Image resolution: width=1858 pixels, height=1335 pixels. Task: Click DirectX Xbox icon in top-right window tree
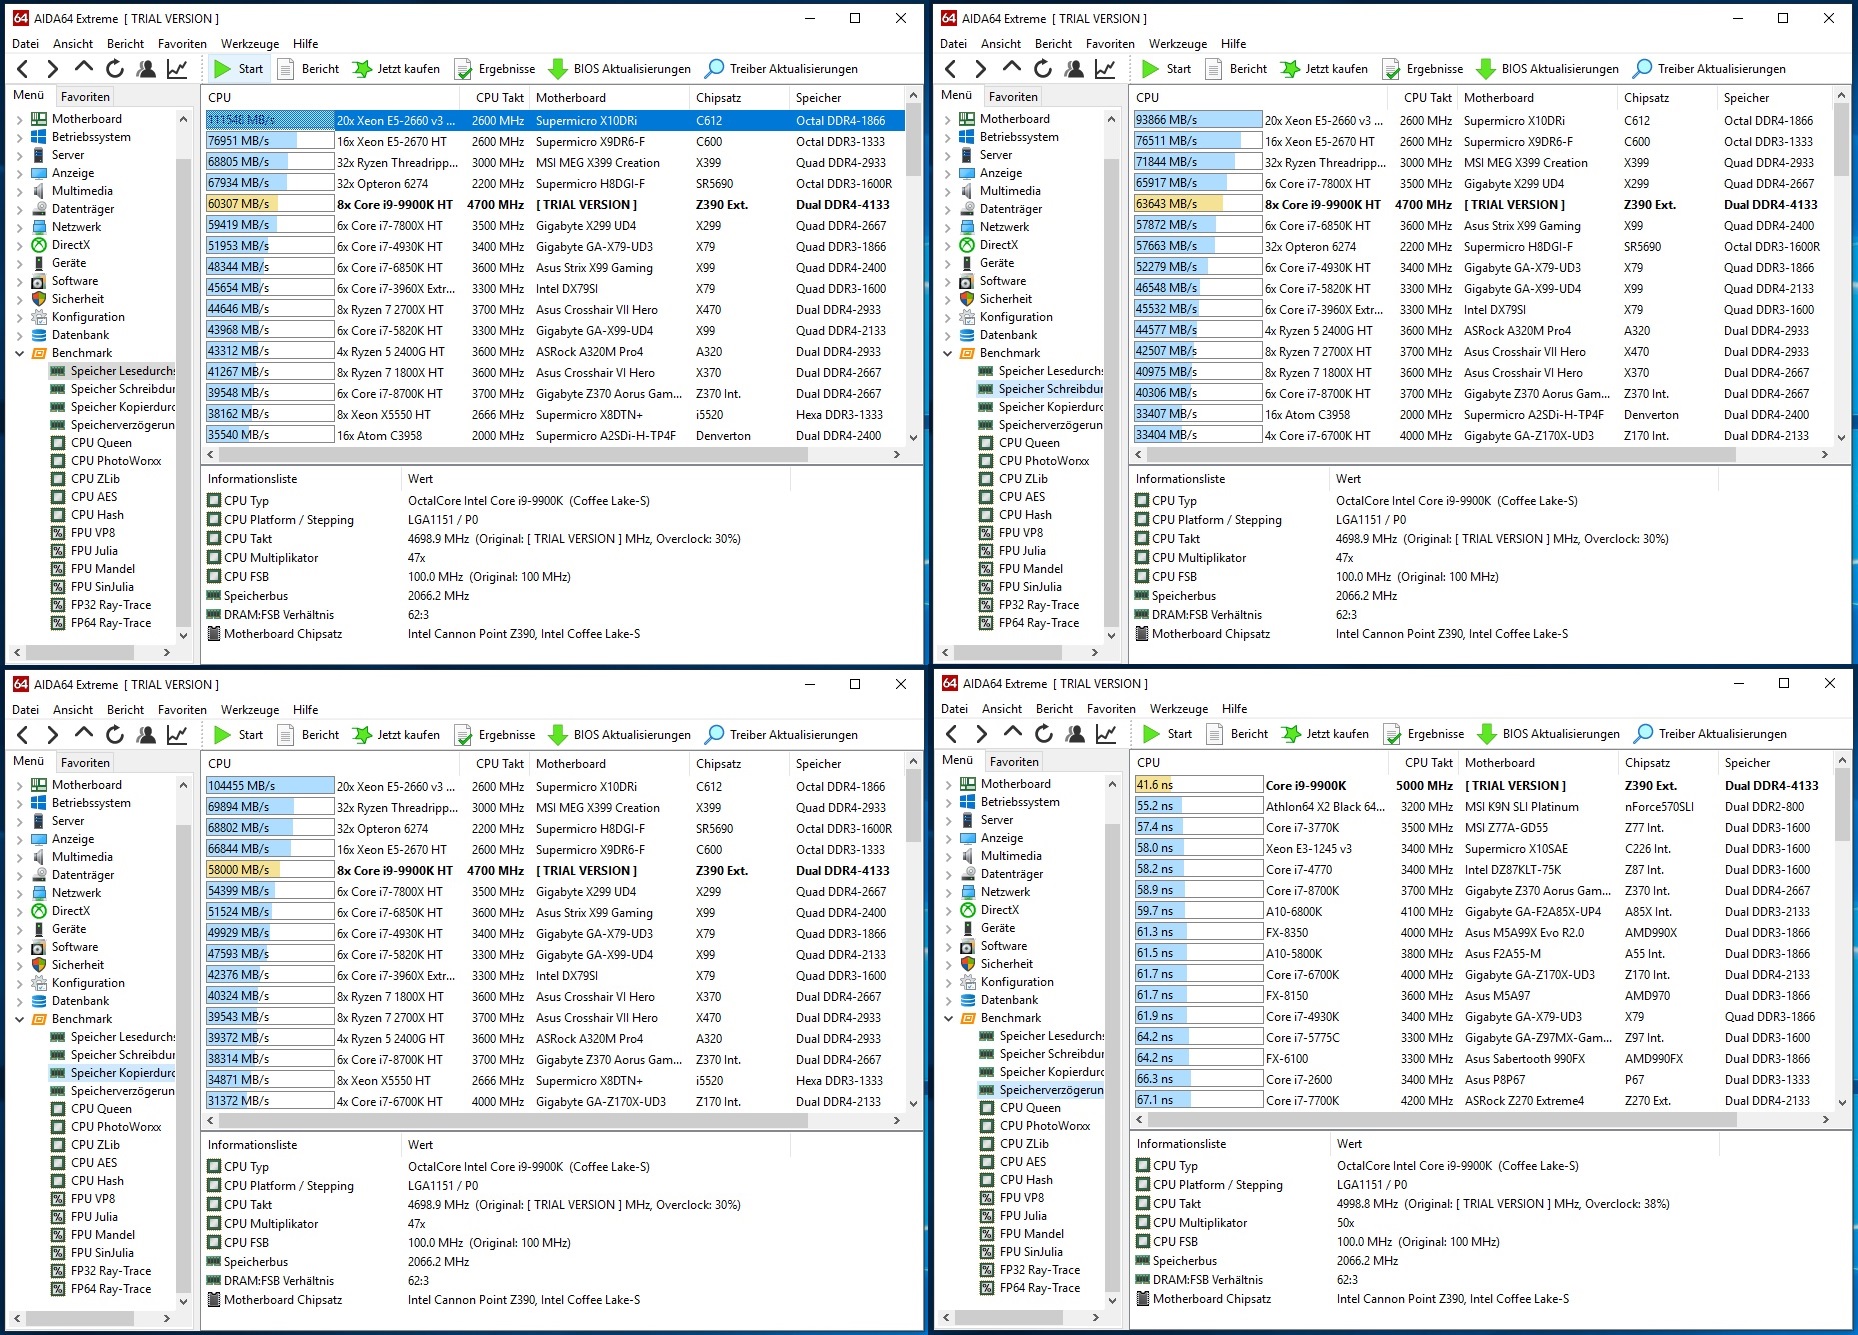pos(967,245)
